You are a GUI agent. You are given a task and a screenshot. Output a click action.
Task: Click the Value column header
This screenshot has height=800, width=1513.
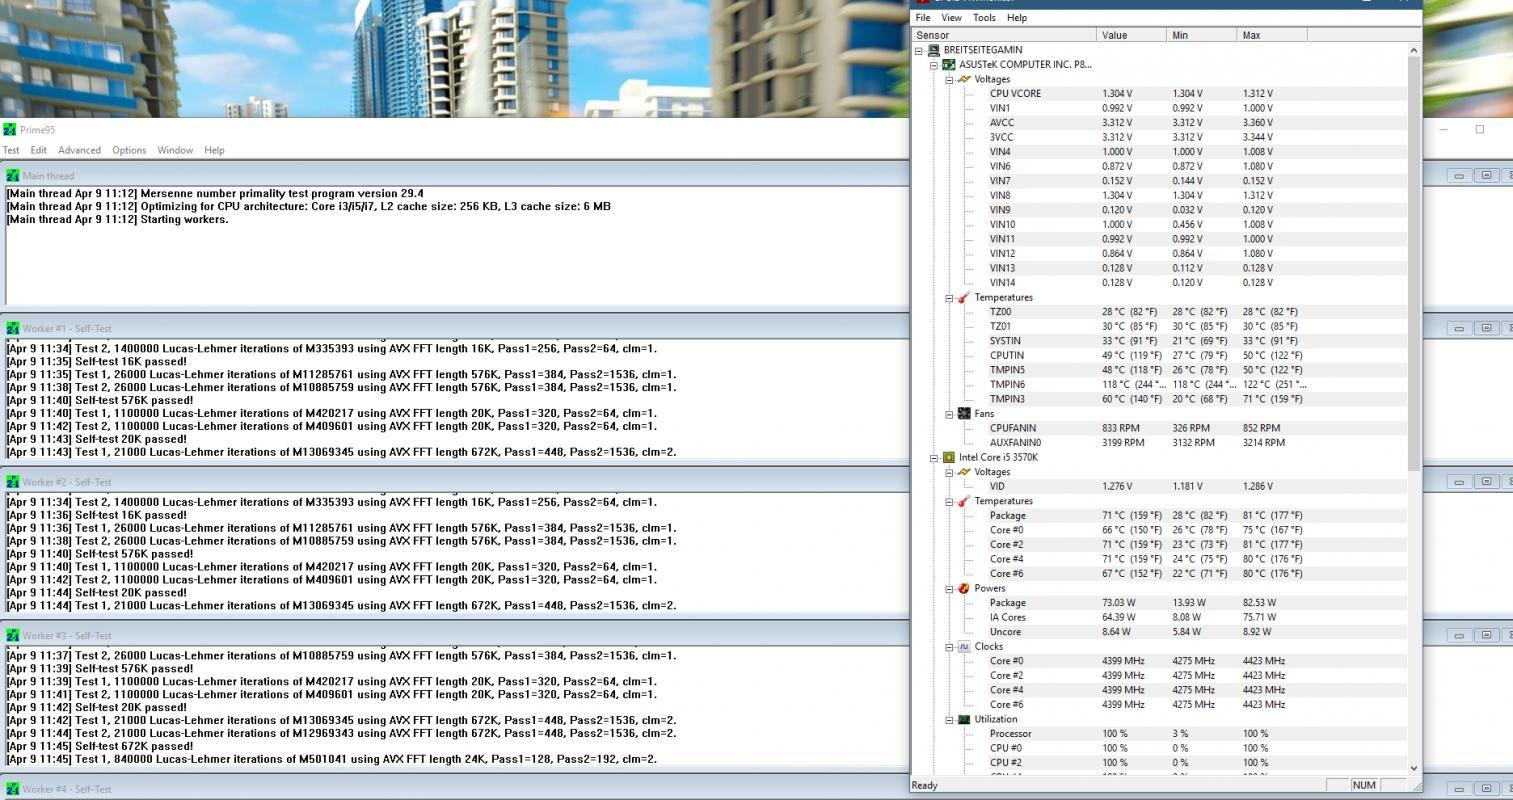tap(1132, 35)
